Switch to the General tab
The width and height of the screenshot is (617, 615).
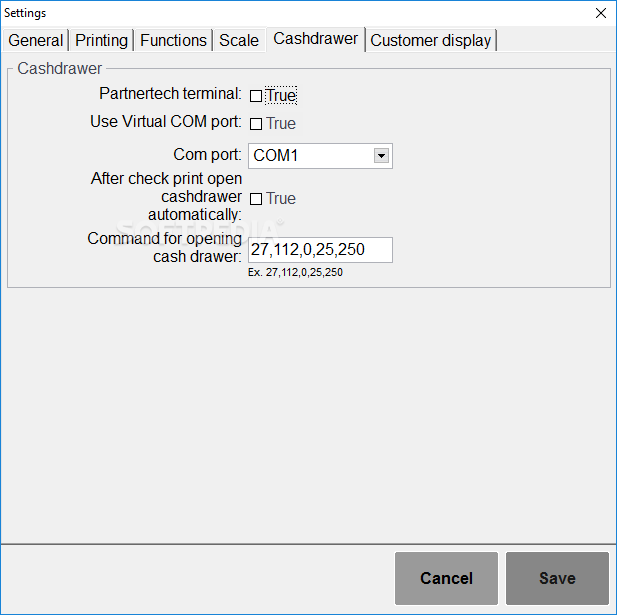(35, 40)
